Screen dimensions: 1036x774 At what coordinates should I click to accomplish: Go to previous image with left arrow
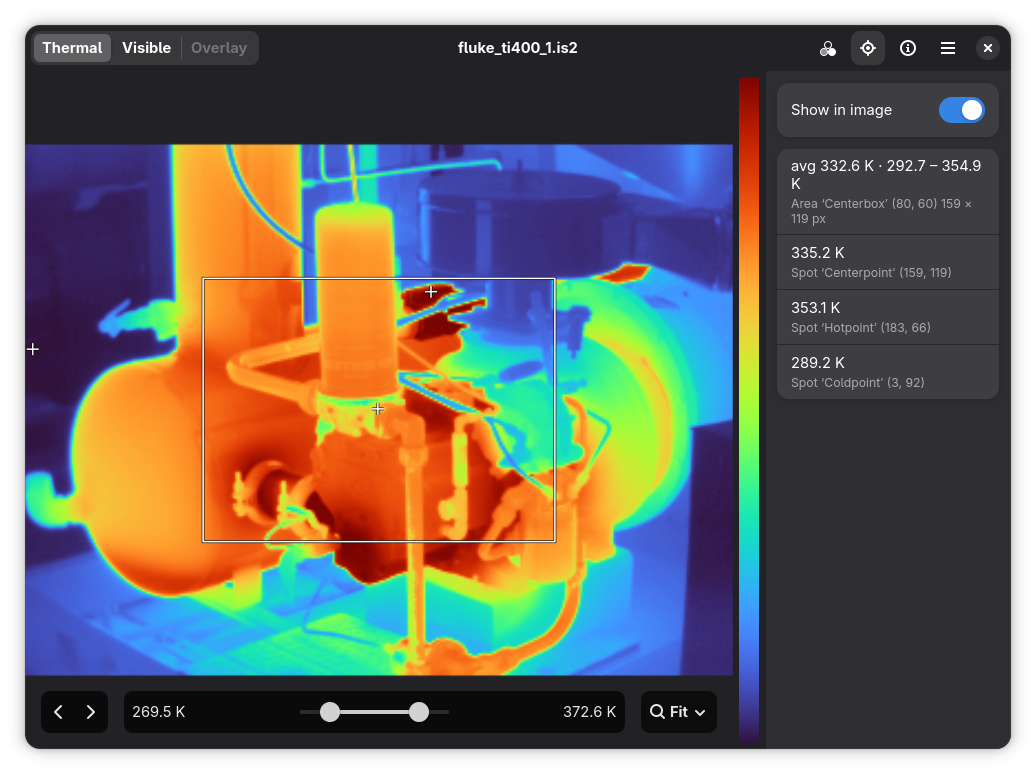pyautogui.click(x=58, y=712)
